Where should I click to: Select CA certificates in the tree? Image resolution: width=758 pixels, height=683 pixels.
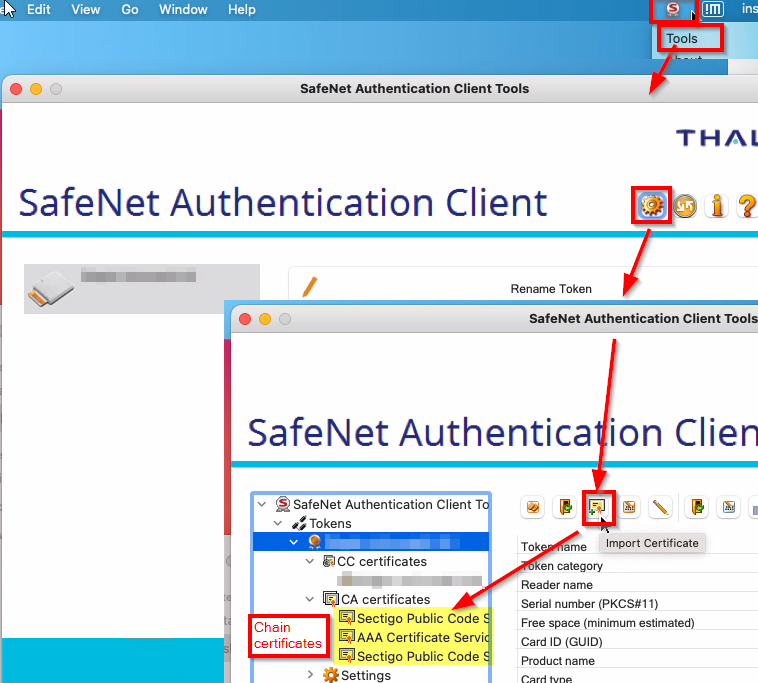click(385, 599)
